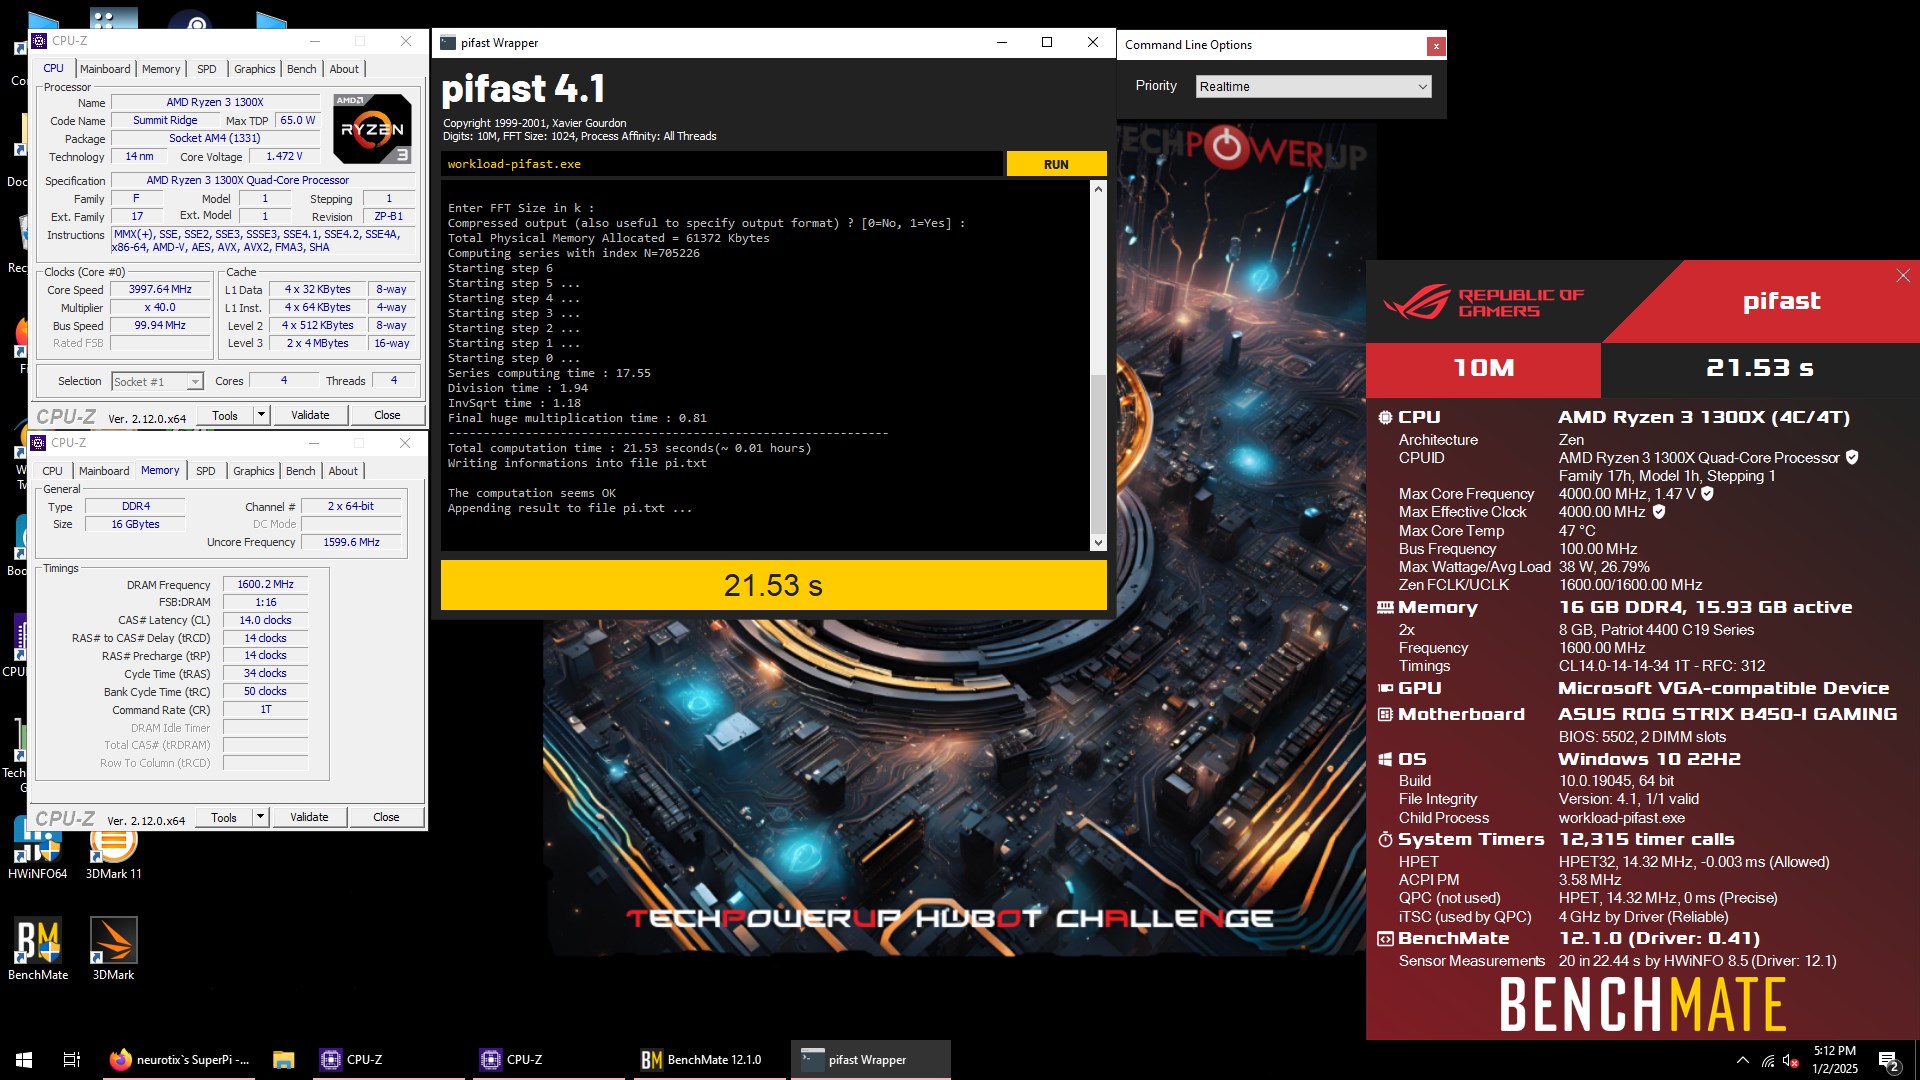Click scroll up arrow in pifast console

point(1098,189)
